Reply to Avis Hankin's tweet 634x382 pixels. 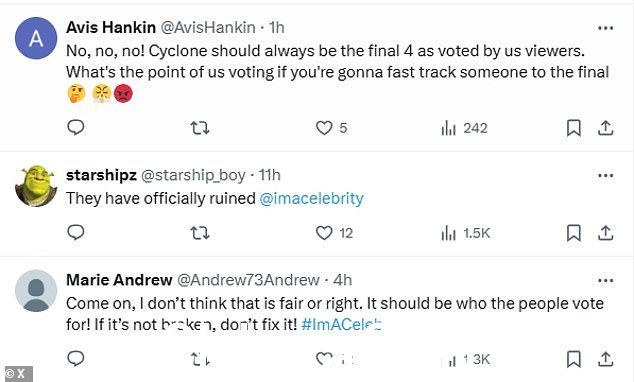click(x=75, y=128)
